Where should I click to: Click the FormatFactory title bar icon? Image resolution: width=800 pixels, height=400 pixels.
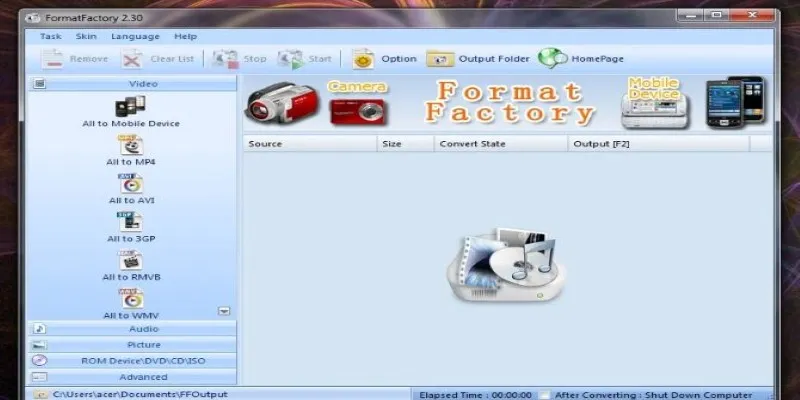32,18
